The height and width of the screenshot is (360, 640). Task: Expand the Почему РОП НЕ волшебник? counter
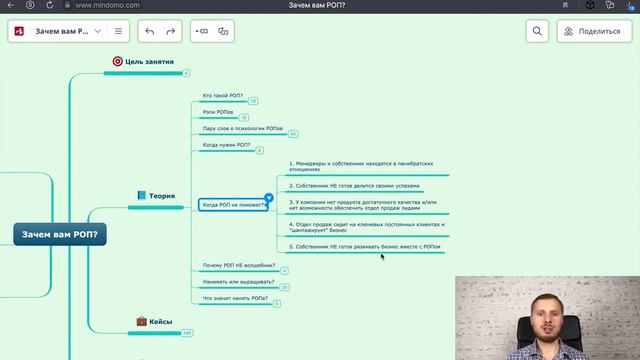click(284, 271)
